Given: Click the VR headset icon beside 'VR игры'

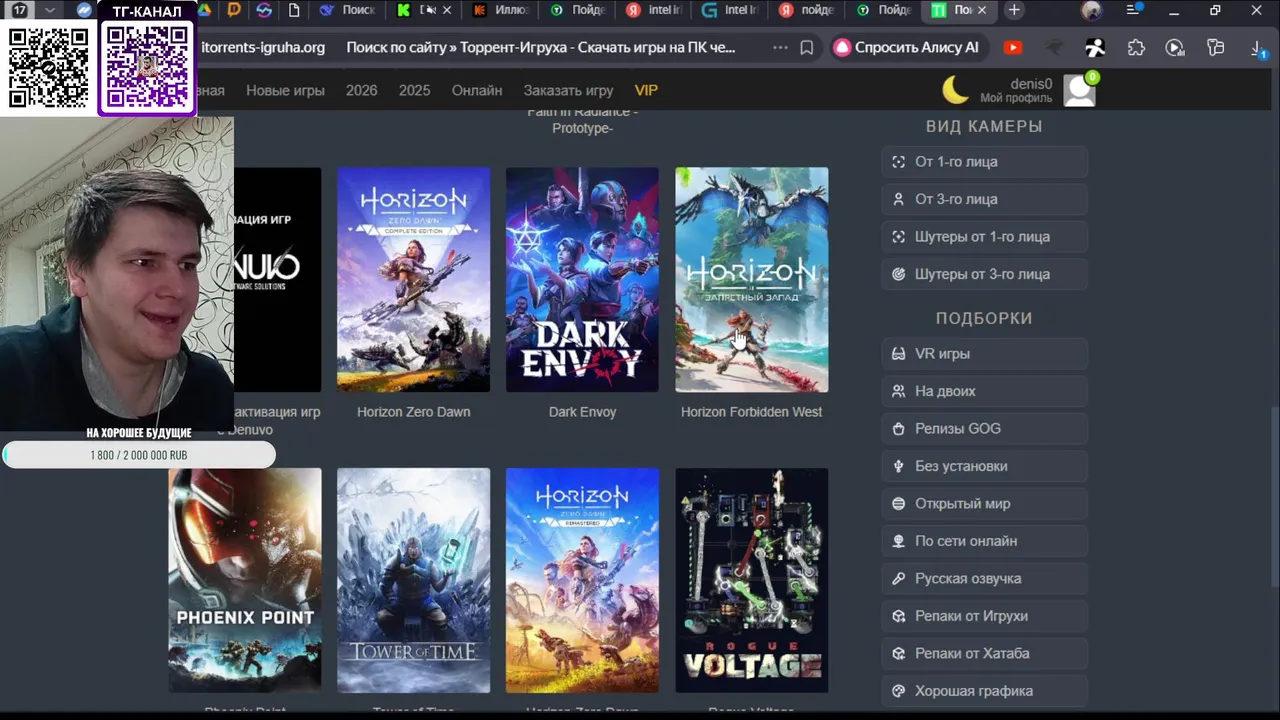Looking at the screenshot, I should click(x=898, y=354).
